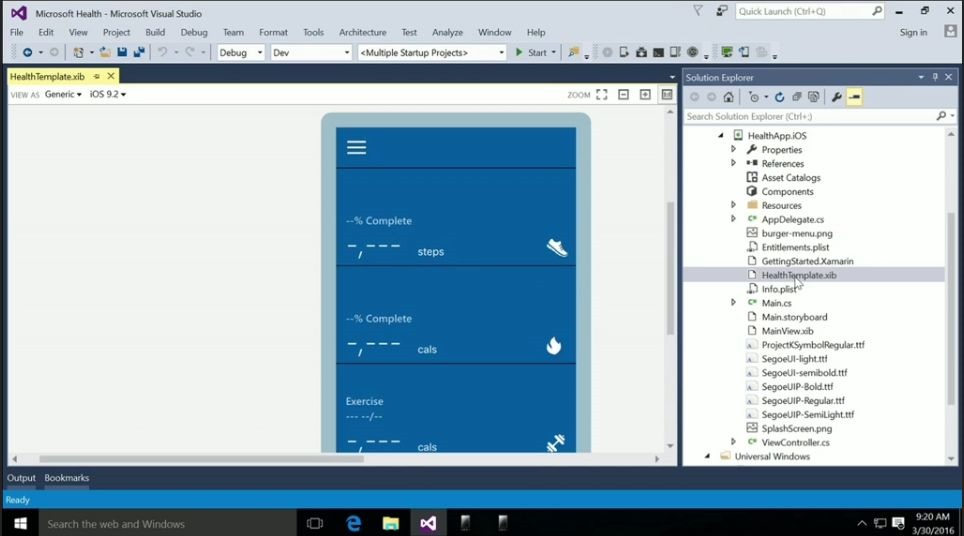Click the zoom-to-fit icon in designer
964x536 pixels.
(601, 95)
